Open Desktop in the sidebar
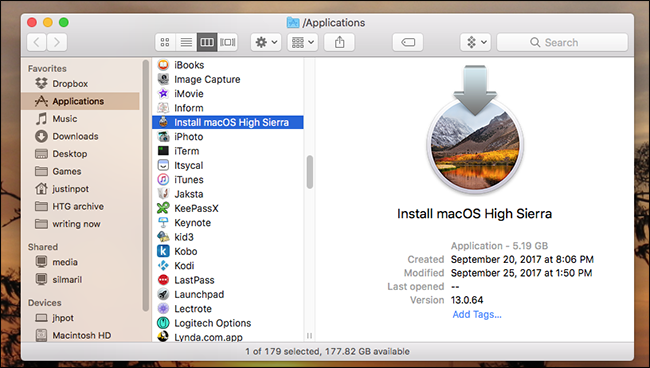Viewport: 650px width, 368px height. [80, 154]
